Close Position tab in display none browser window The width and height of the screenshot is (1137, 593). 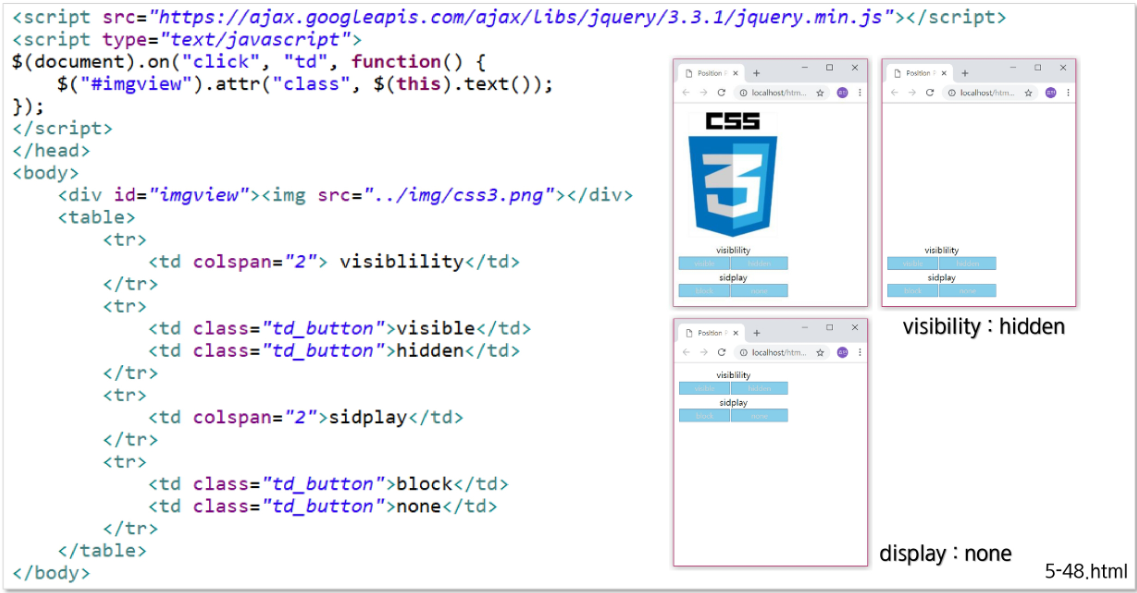(x=735, y=333)
